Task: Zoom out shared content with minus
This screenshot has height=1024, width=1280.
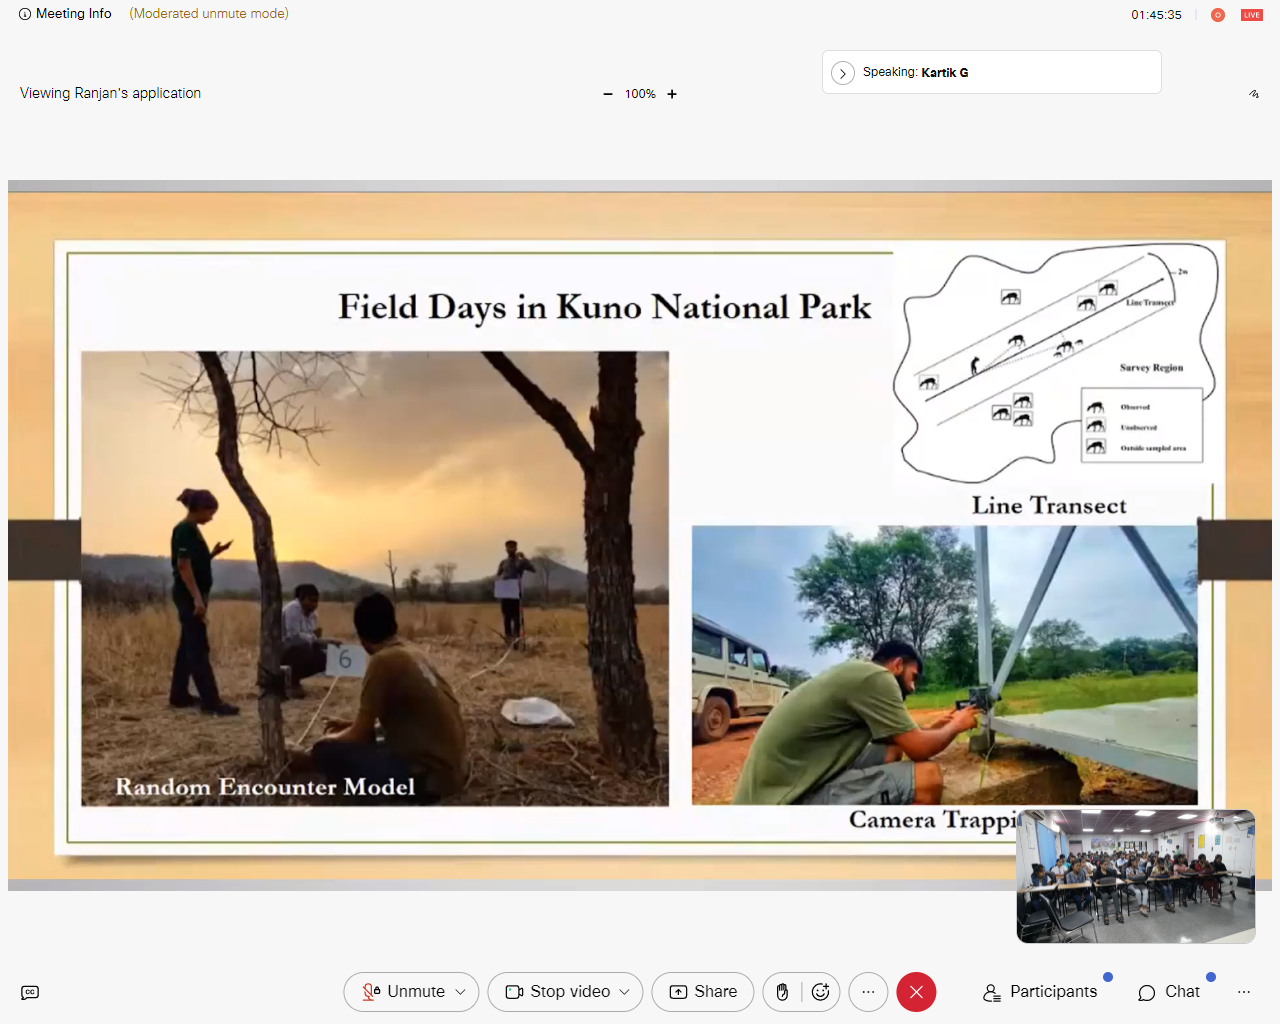Action: click(x=608, y=94)
